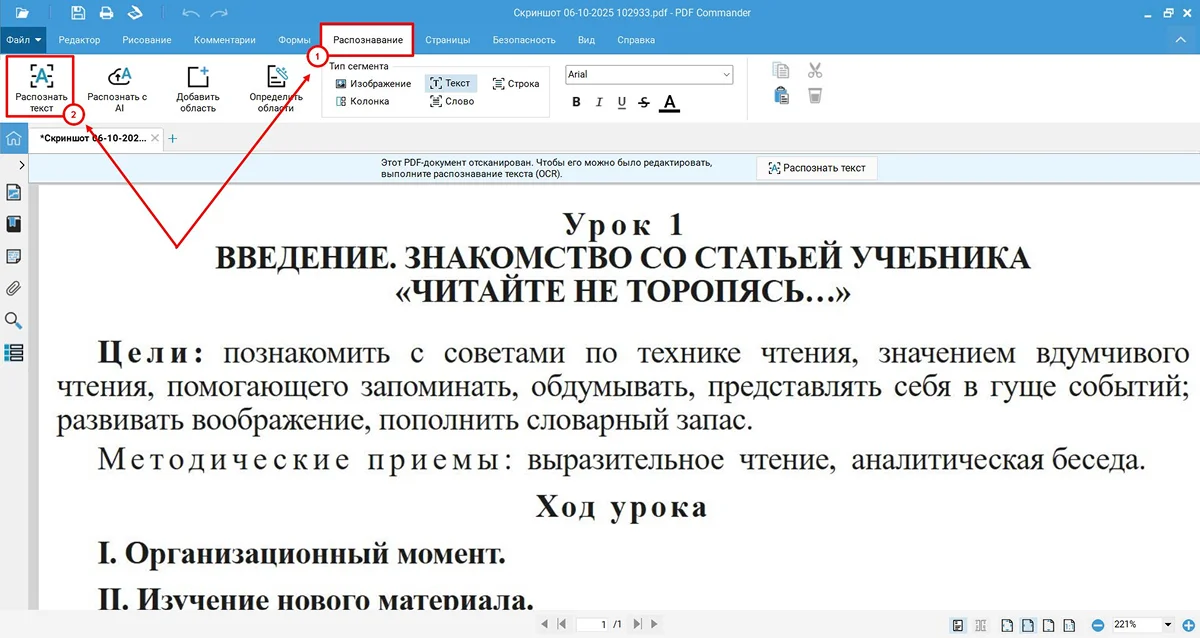Image resolution: width=1200 pixels, height=638 pixels.
Task: Save the document with the floppy icon
Action: tap(79, 13)
